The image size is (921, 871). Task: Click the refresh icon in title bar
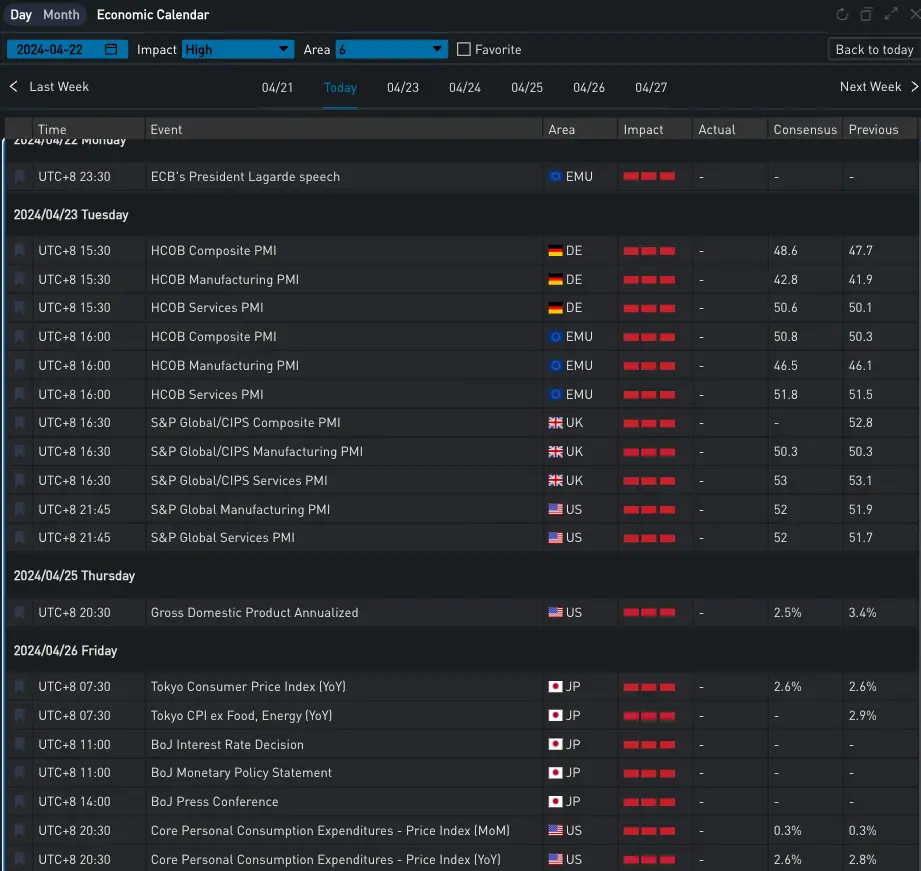pos(842,15)
